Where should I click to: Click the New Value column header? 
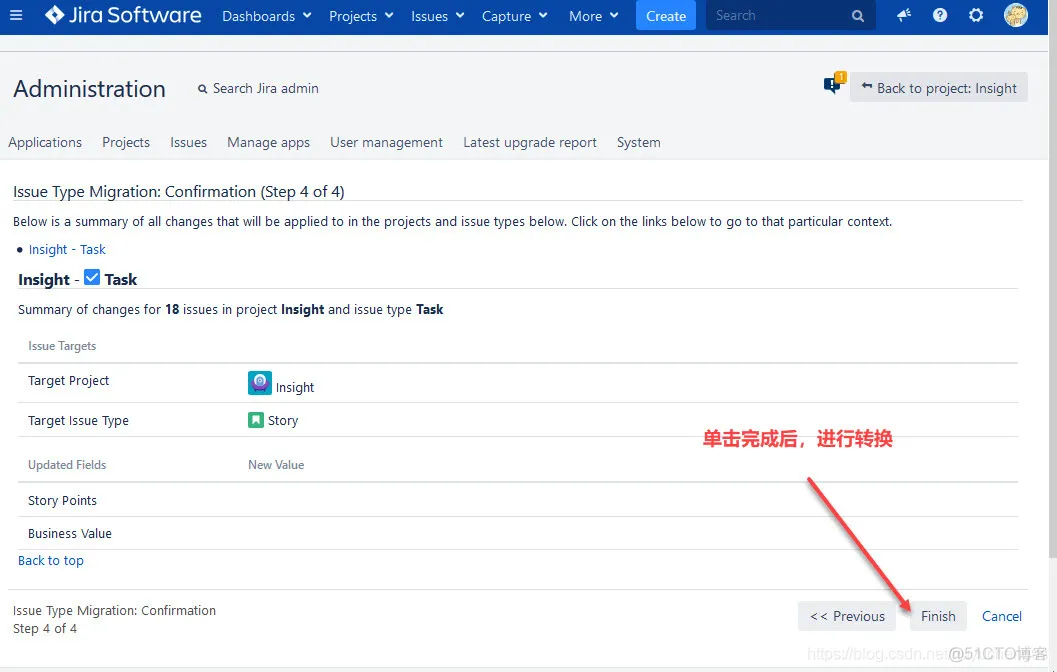(x=276, y=464)
